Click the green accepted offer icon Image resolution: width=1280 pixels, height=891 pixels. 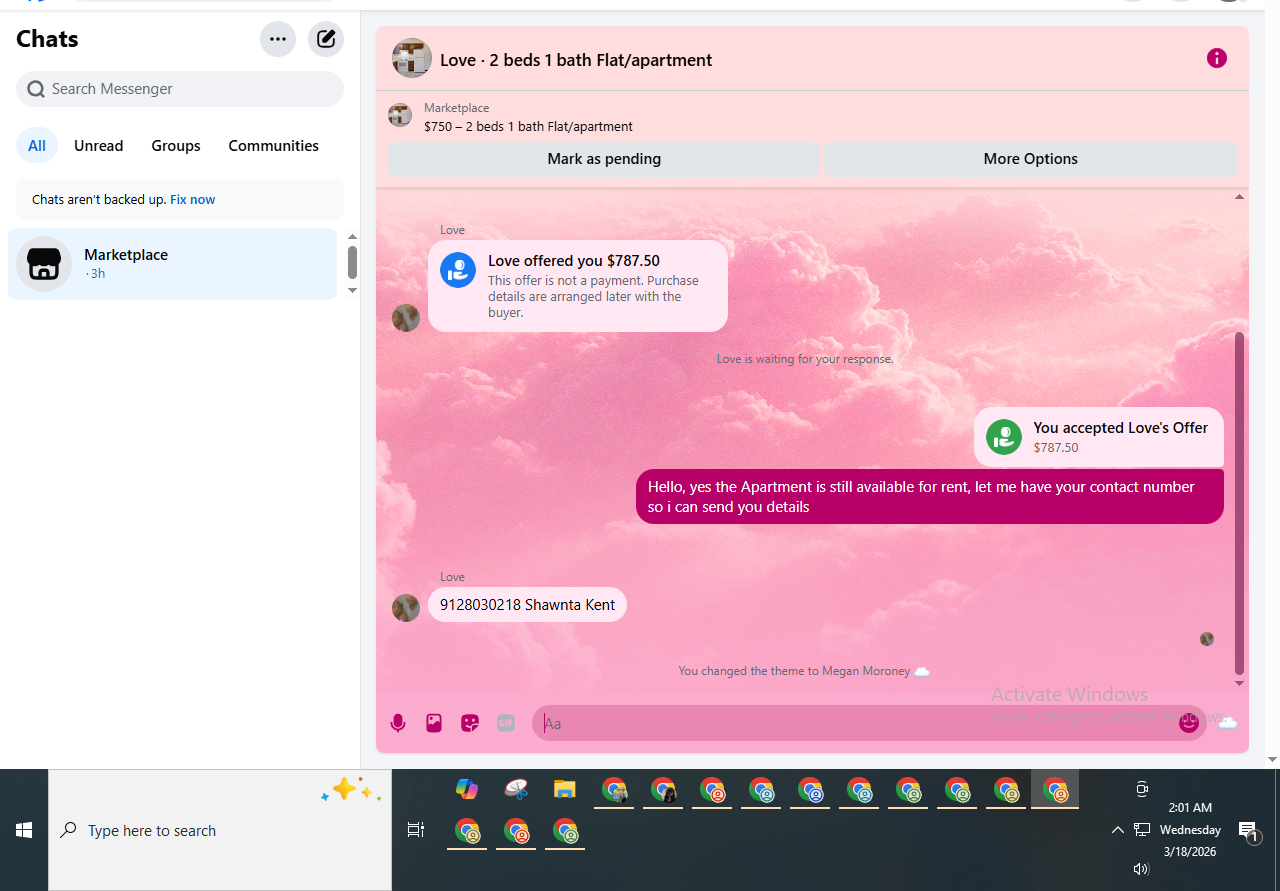(1004, 437)
